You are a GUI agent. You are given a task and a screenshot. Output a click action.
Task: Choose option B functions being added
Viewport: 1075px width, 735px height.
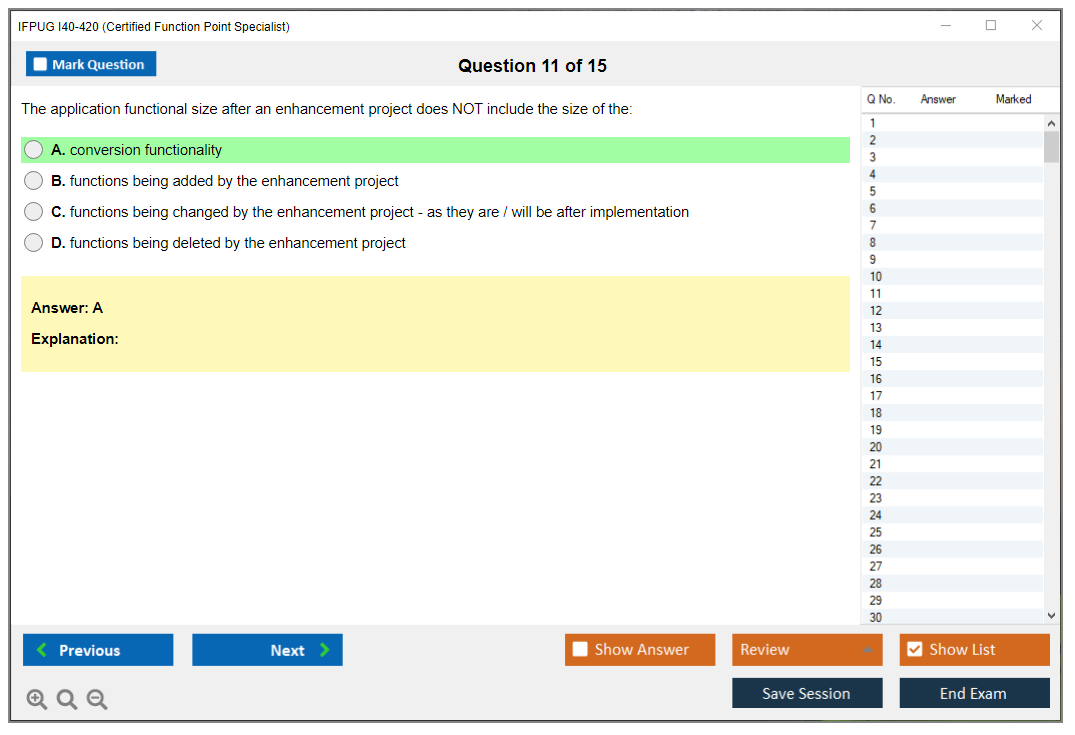tap(34, 181)
